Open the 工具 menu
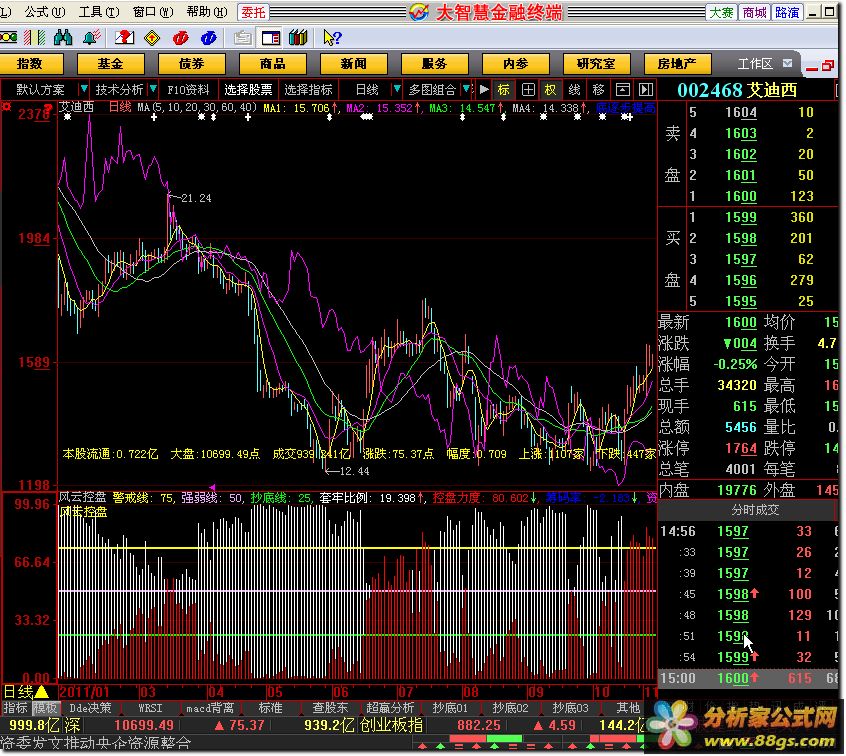 point(98,11)
